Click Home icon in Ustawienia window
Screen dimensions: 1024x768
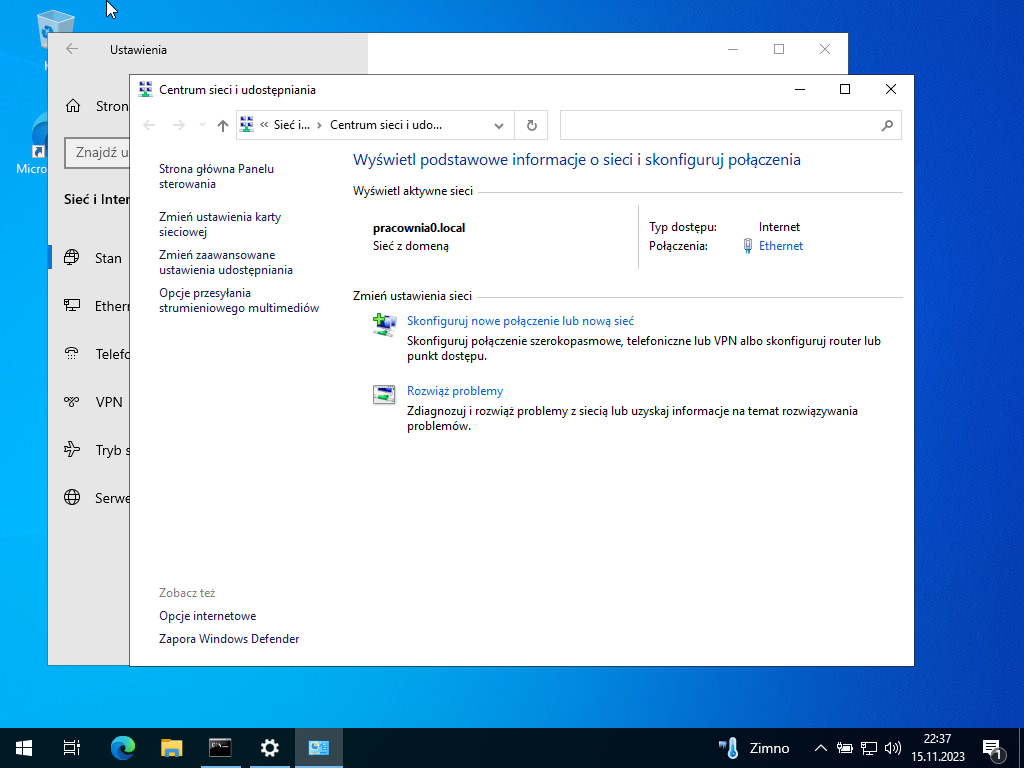(73, 106)
